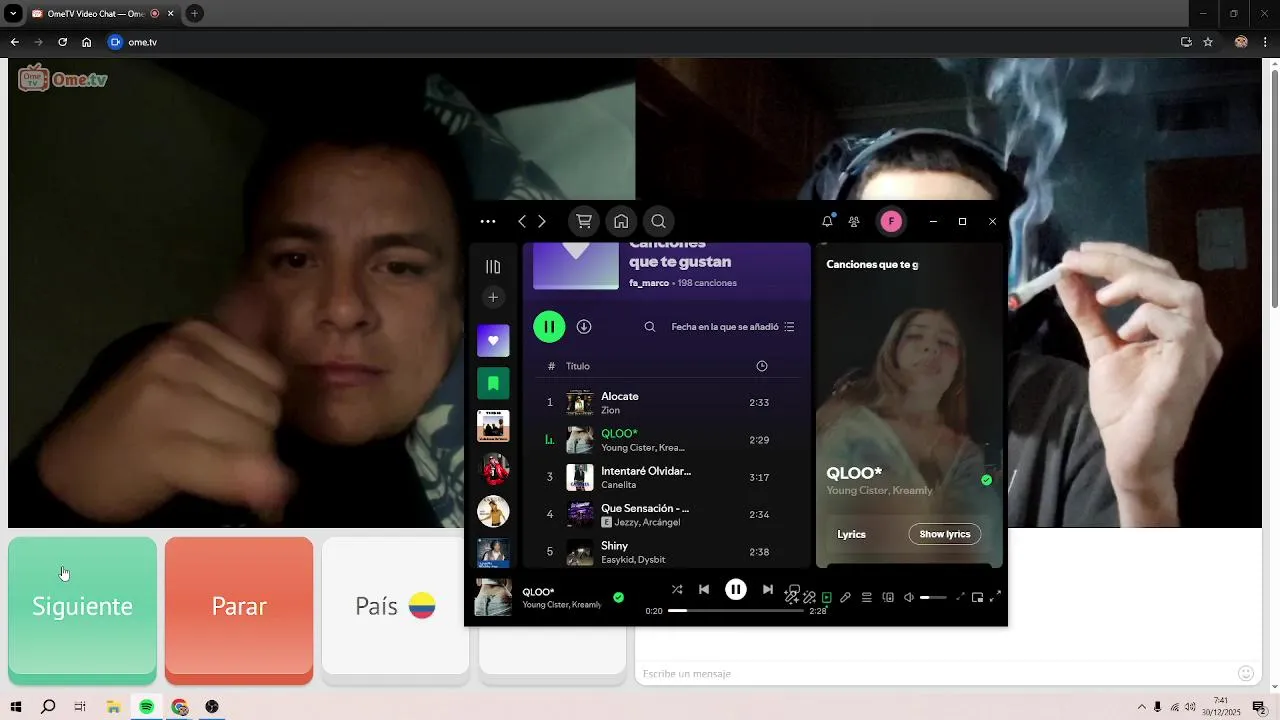Skip to next track
1280x720 pixels.
pos(768,590)
